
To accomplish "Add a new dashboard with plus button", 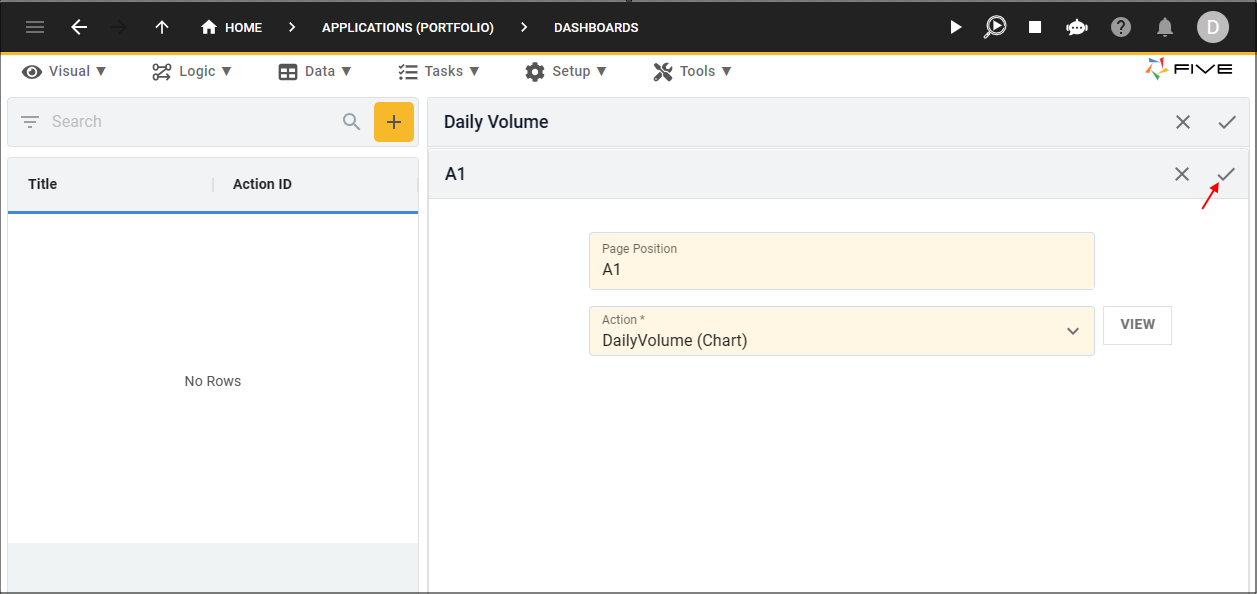I will (394, 122).
